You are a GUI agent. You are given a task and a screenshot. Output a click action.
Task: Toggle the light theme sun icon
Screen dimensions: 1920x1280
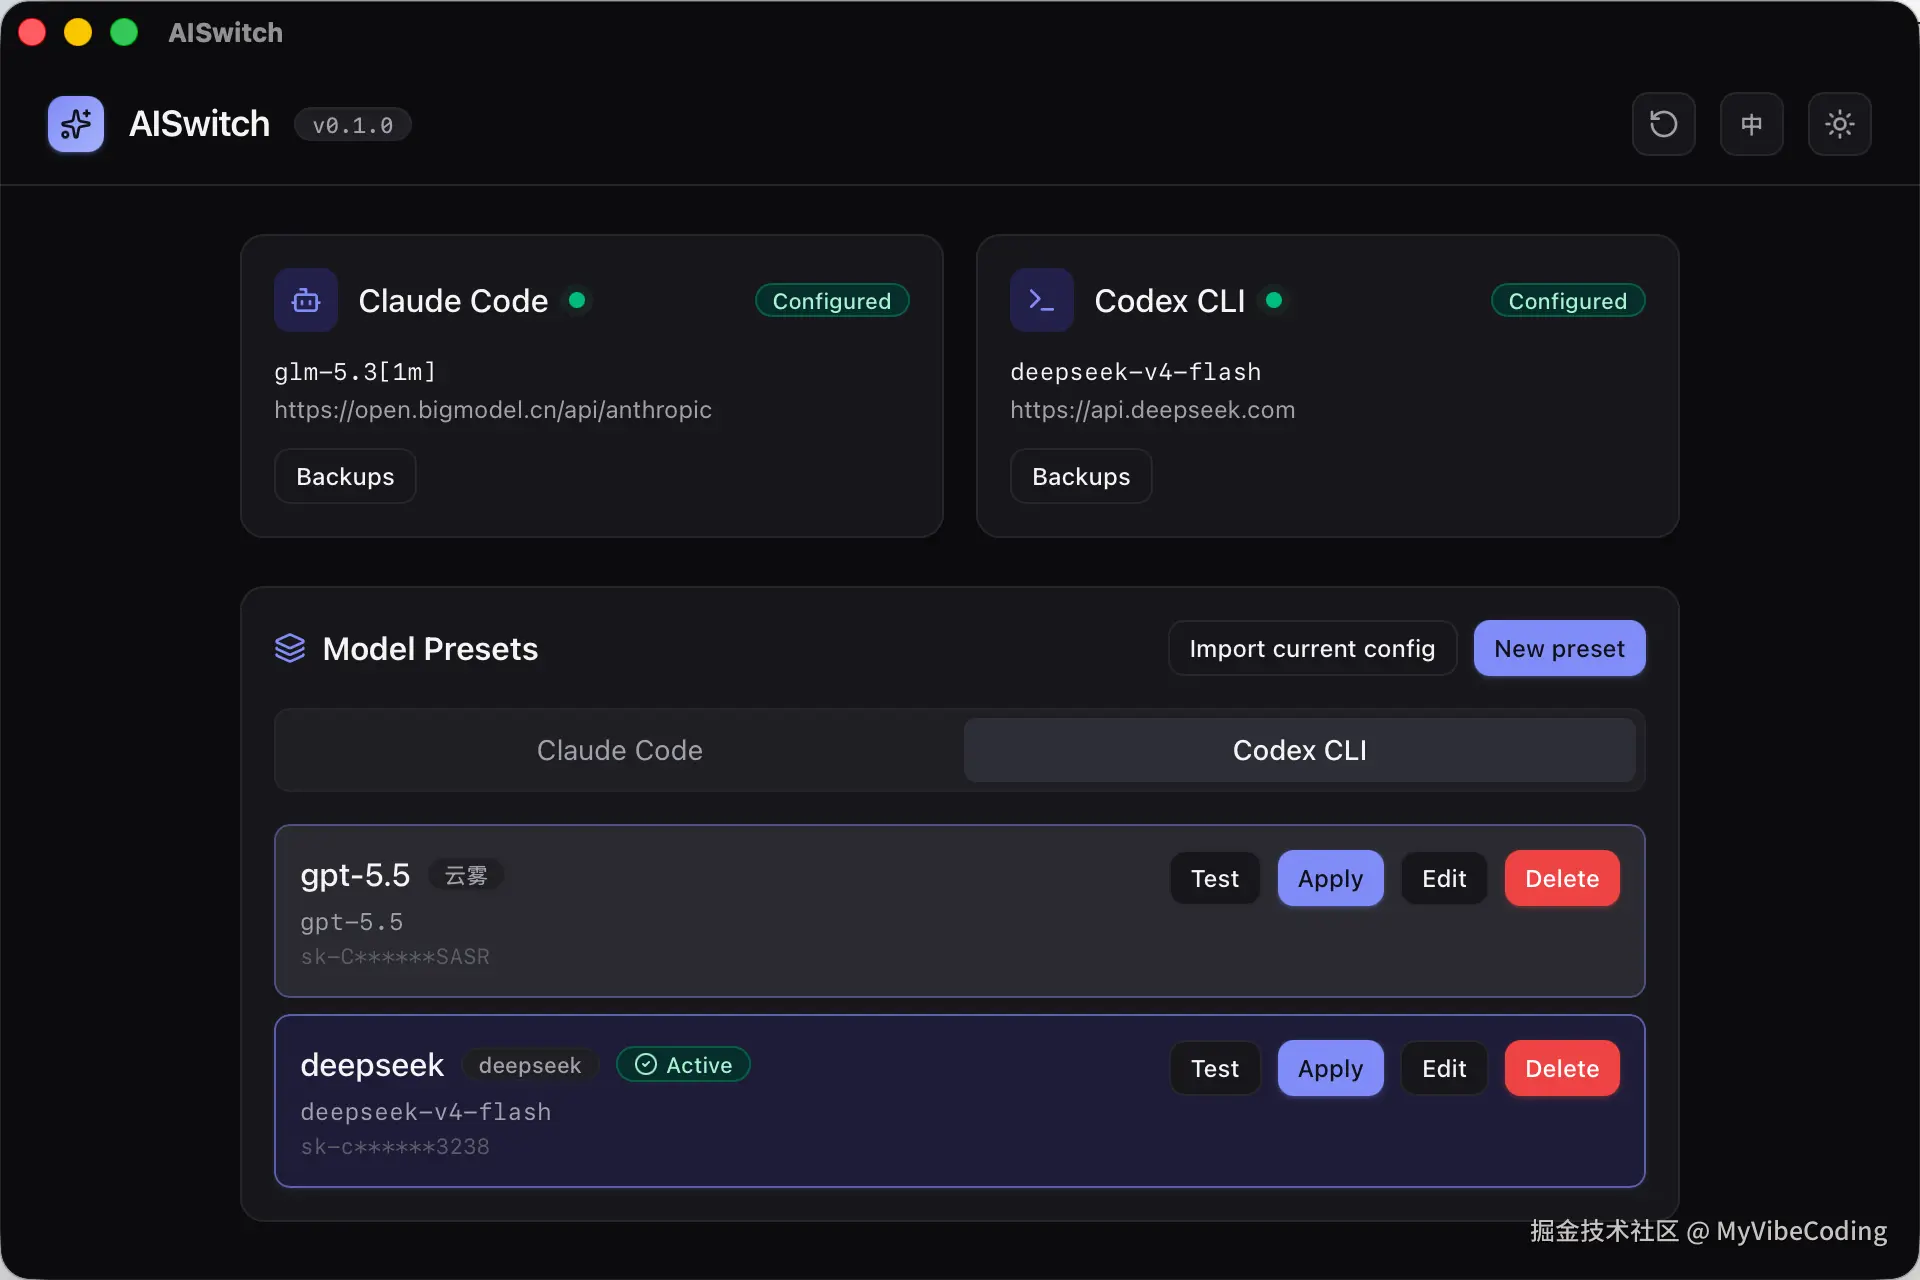coord(1839,124)
